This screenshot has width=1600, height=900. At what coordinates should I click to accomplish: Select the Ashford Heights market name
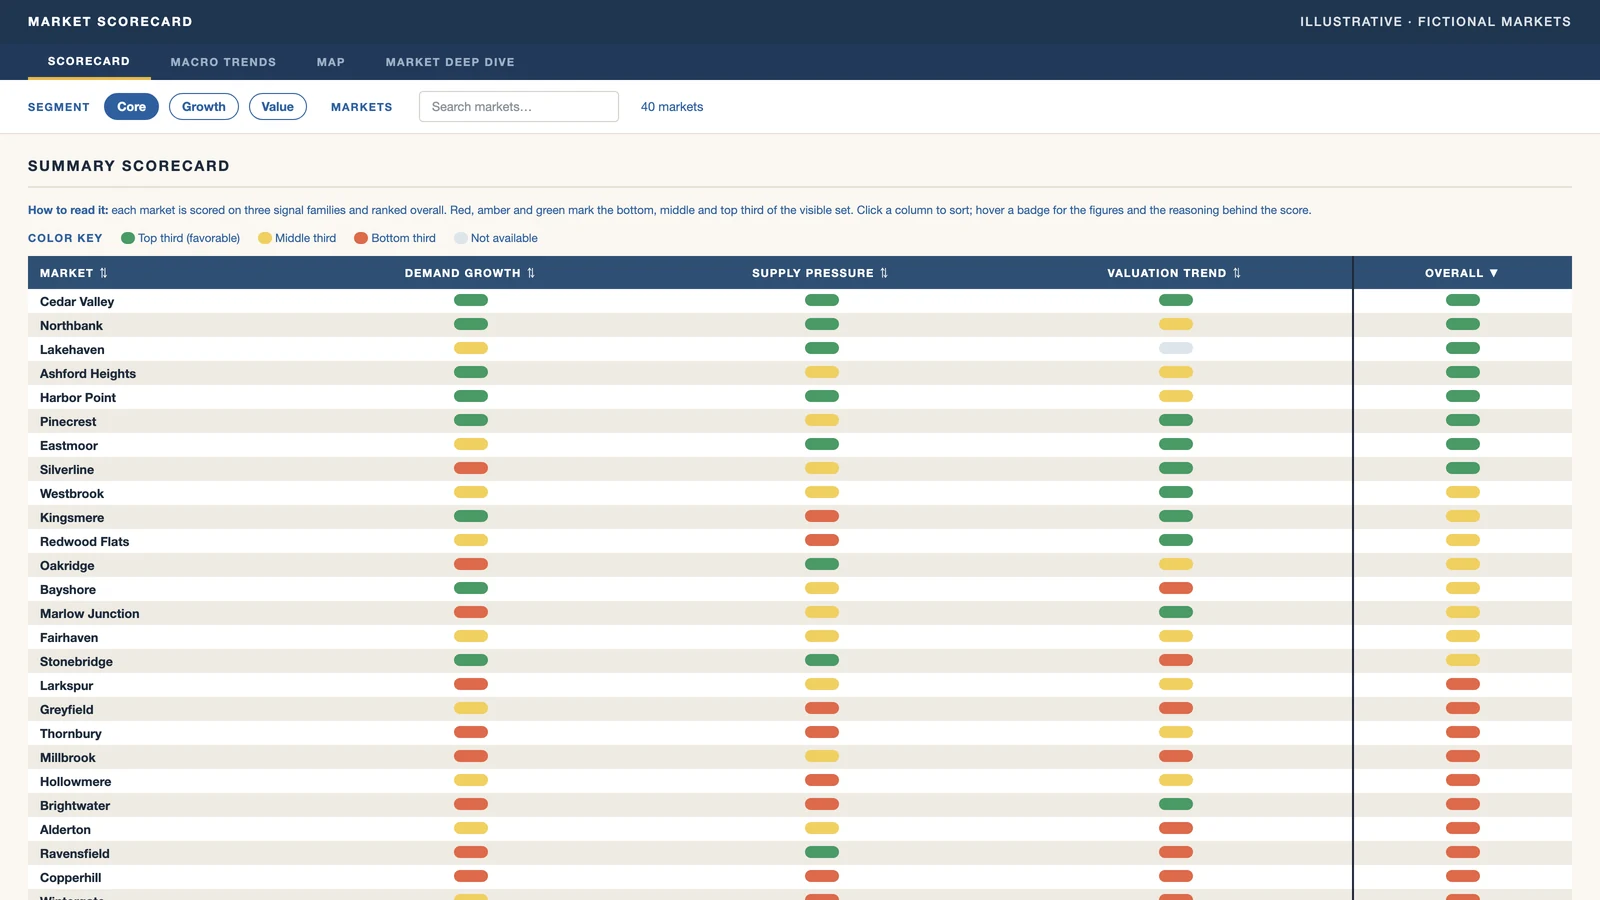coord(88,373)
